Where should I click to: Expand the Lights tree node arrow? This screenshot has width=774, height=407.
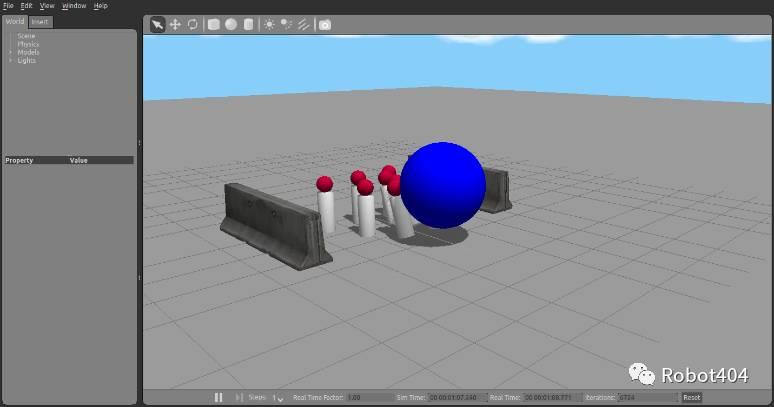[11, 60]
